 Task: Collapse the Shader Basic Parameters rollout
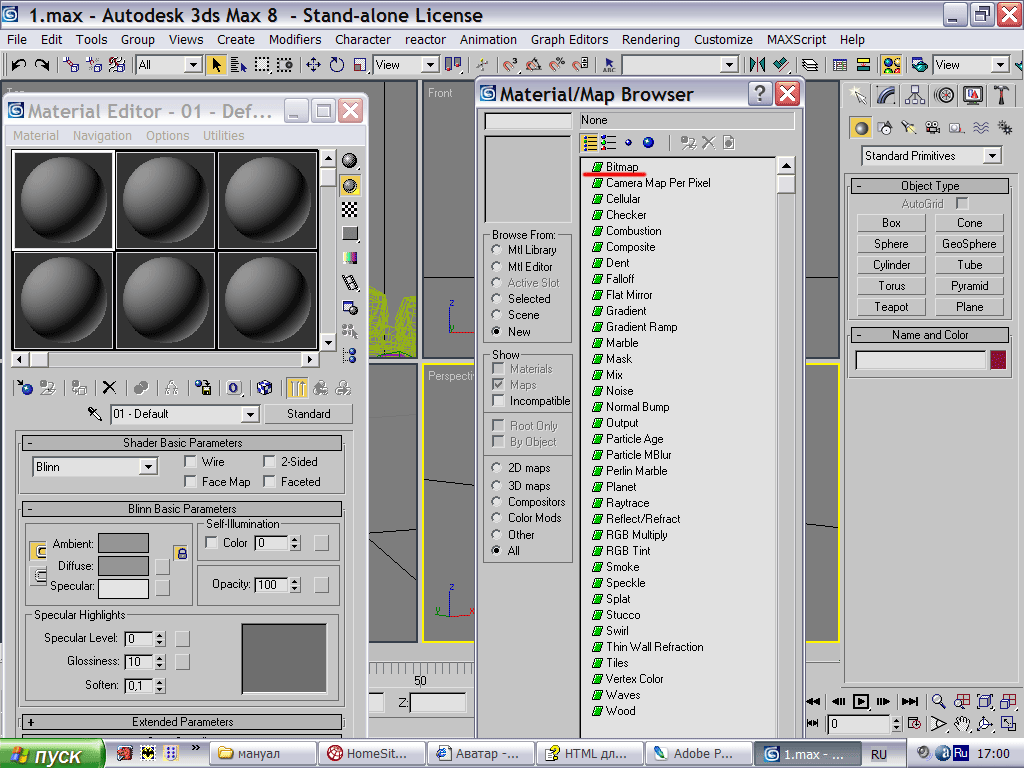coord(182,443)
